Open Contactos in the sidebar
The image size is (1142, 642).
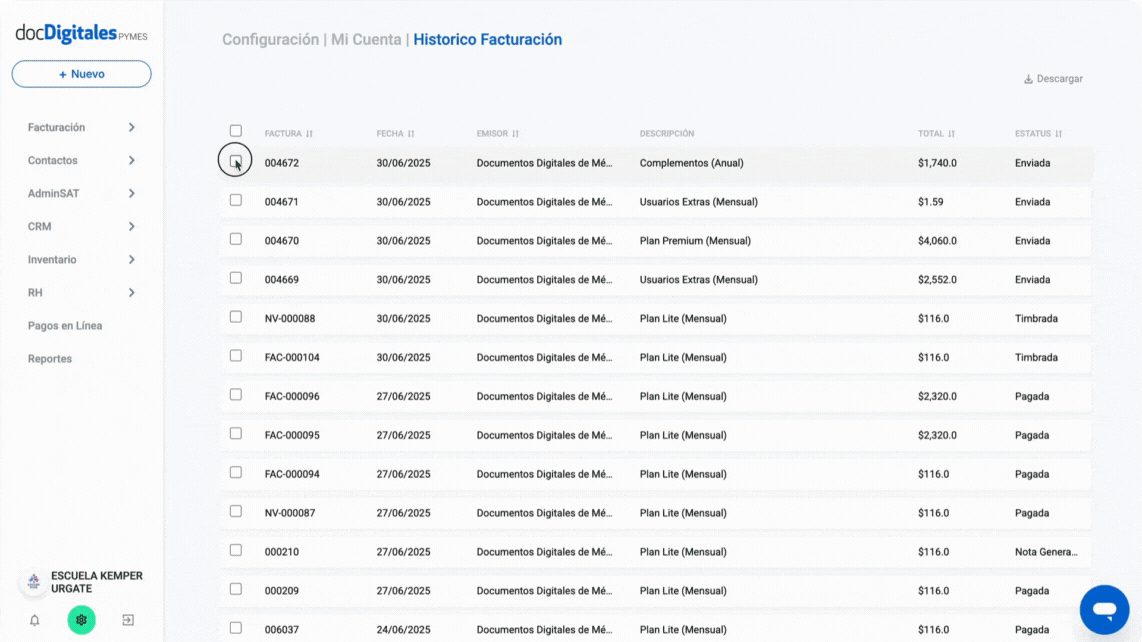click(x=52, y=160)
